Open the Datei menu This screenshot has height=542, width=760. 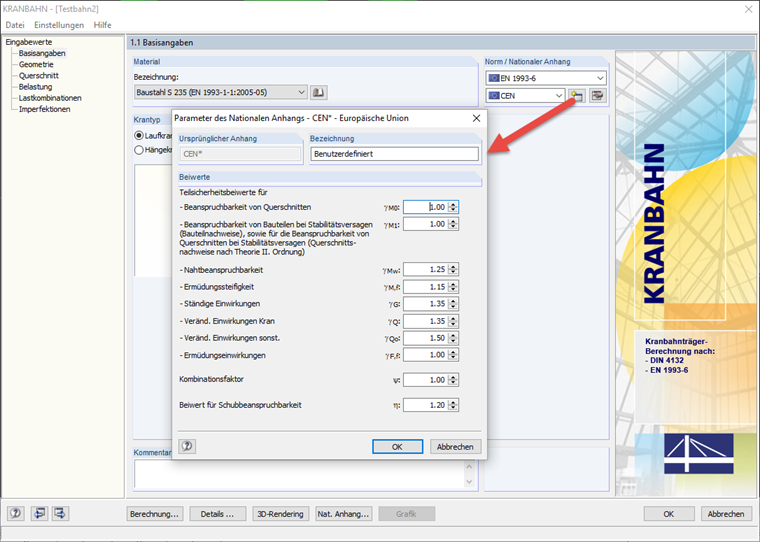coord(15,25)
